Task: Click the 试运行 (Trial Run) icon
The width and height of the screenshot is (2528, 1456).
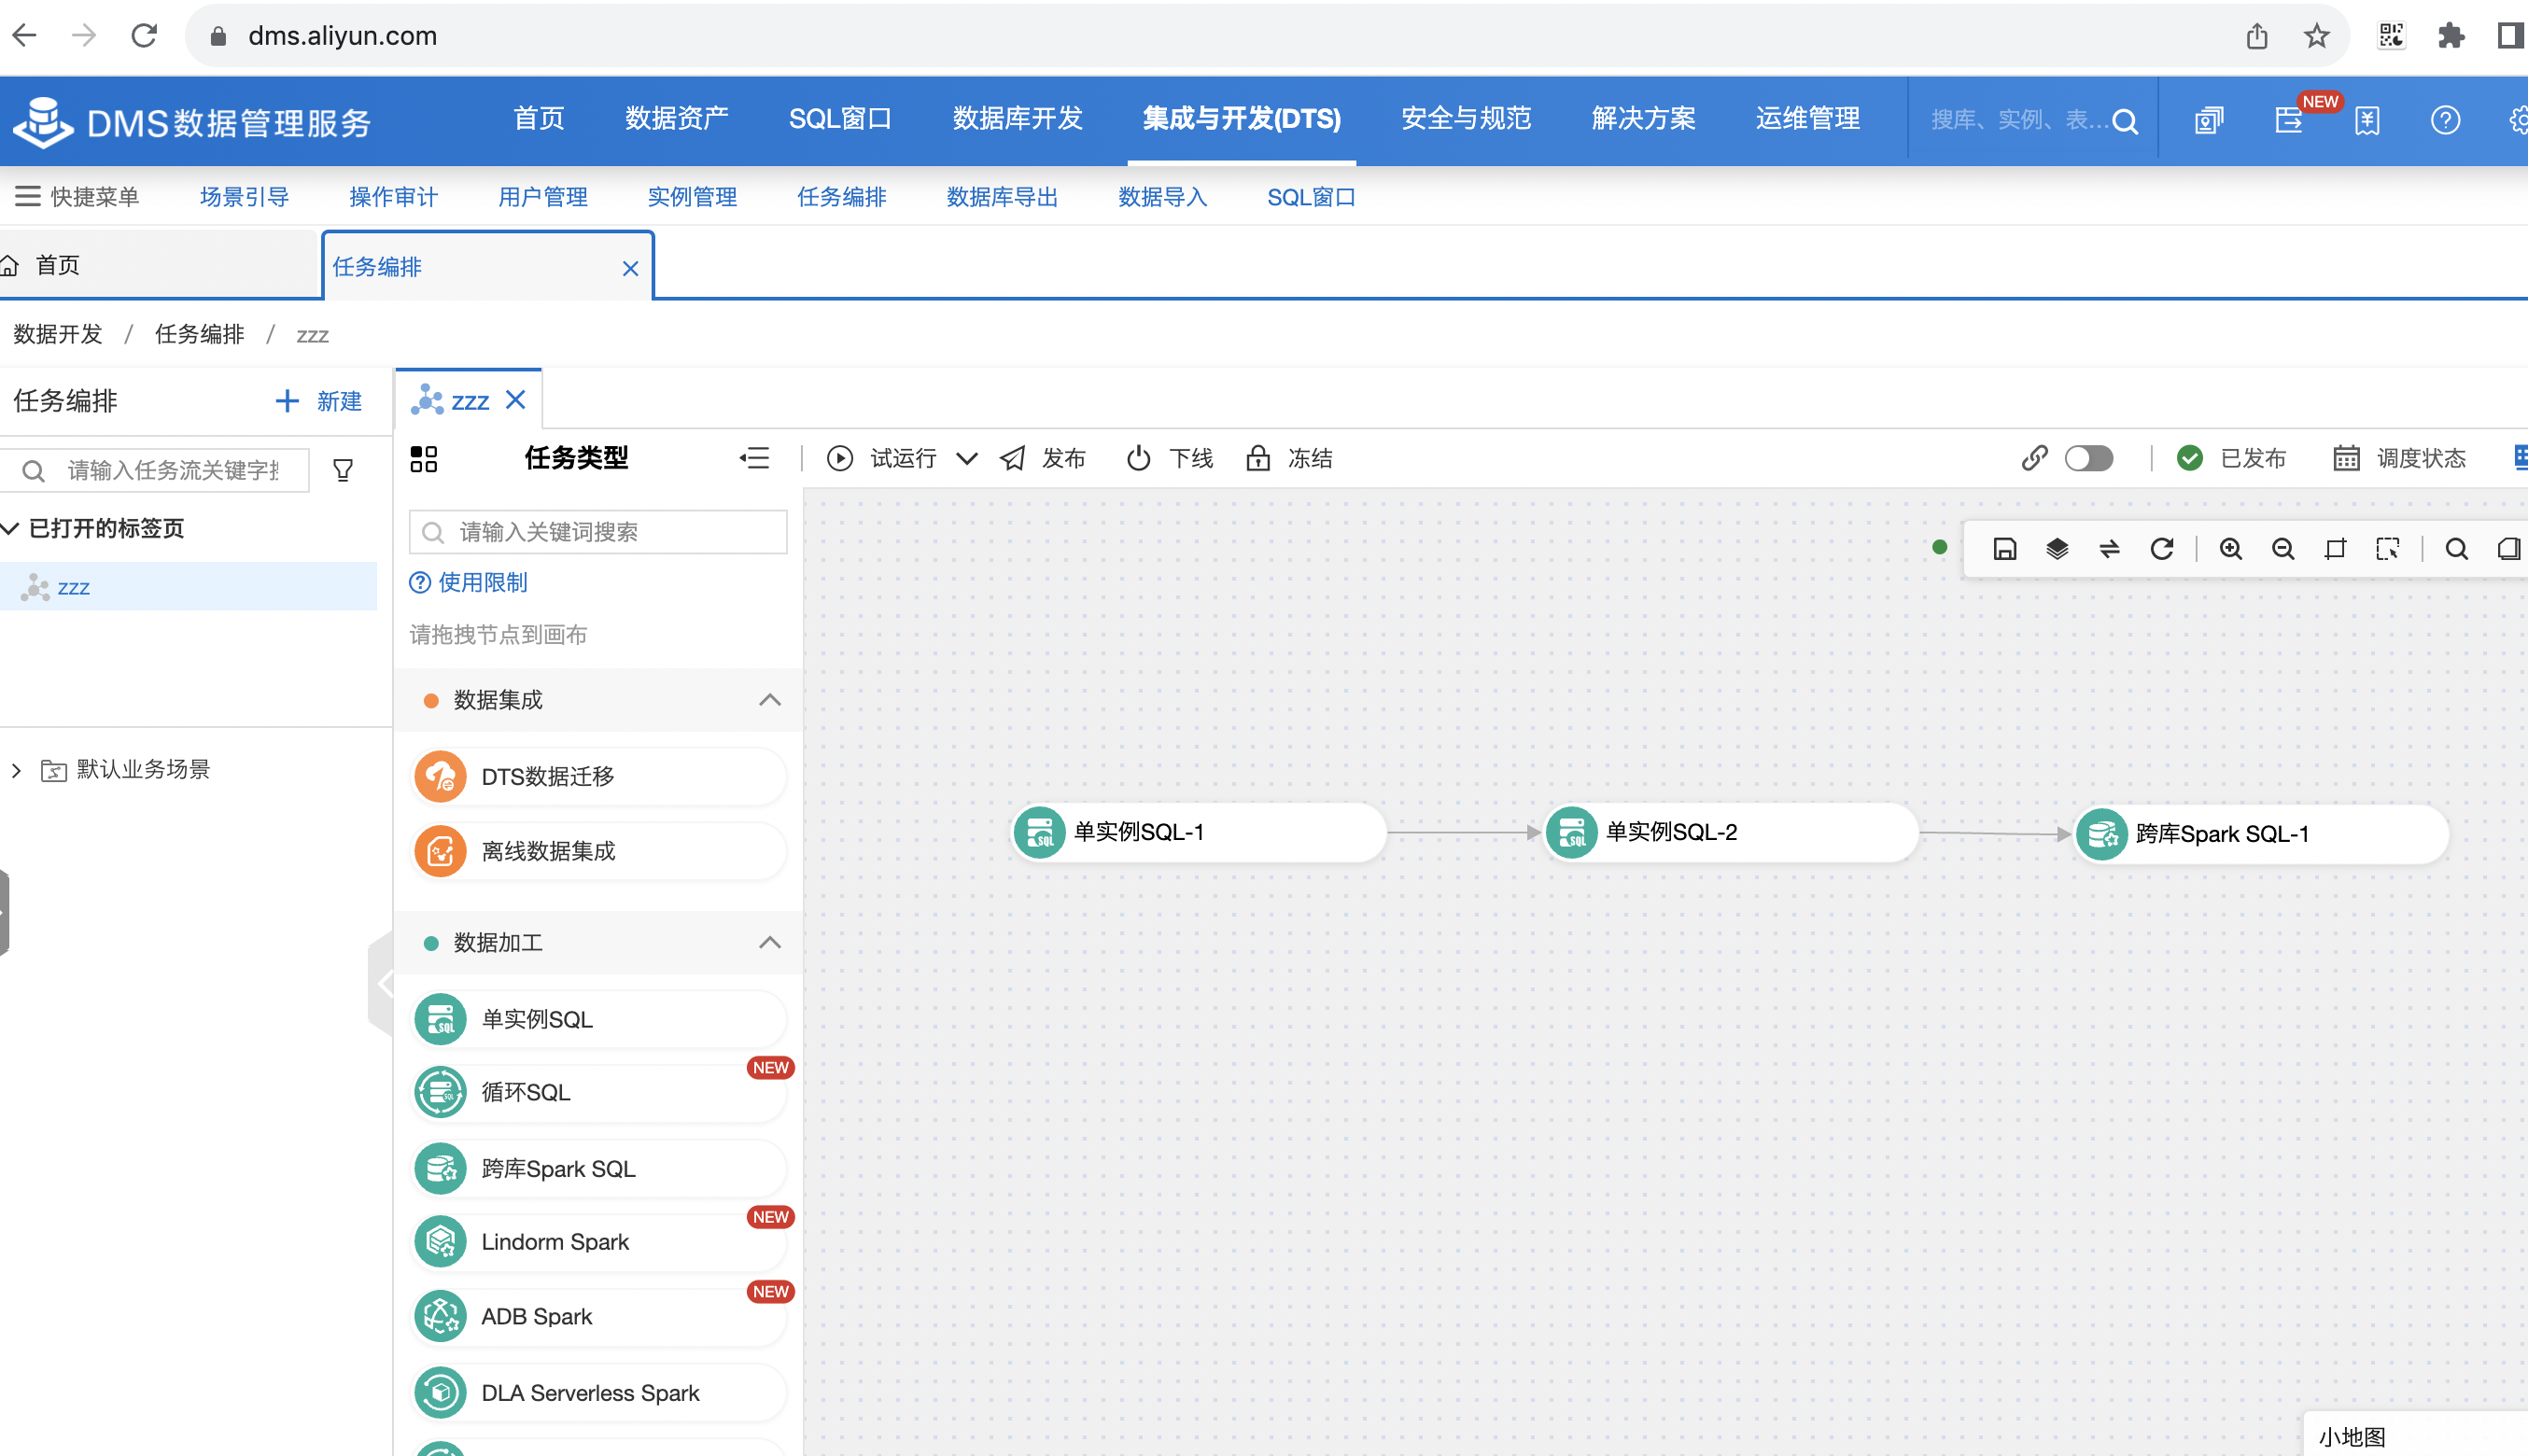Action: 838,458
